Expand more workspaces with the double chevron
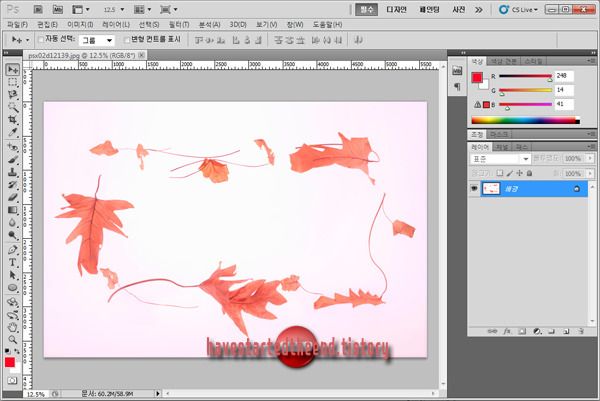The height and width of the screenshot is (401, 600). [479, 10]
